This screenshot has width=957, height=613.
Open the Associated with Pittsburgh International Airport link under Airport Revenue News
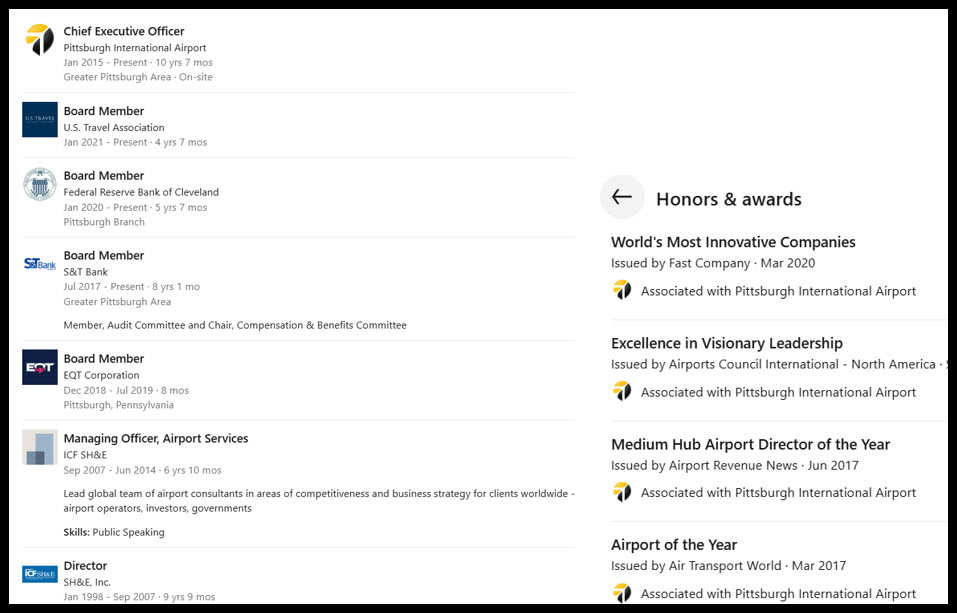pos(778,493)
